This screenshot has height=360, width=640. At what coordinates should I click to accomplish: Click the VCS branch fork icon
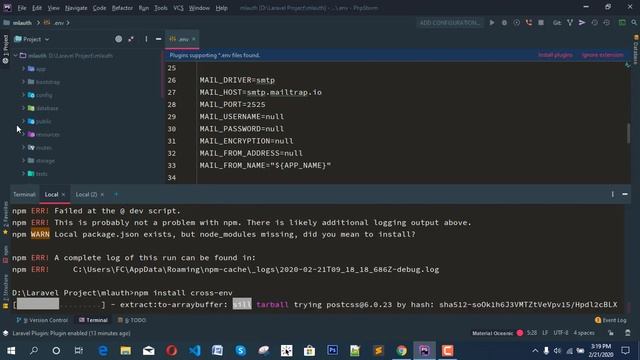point(570,23)
